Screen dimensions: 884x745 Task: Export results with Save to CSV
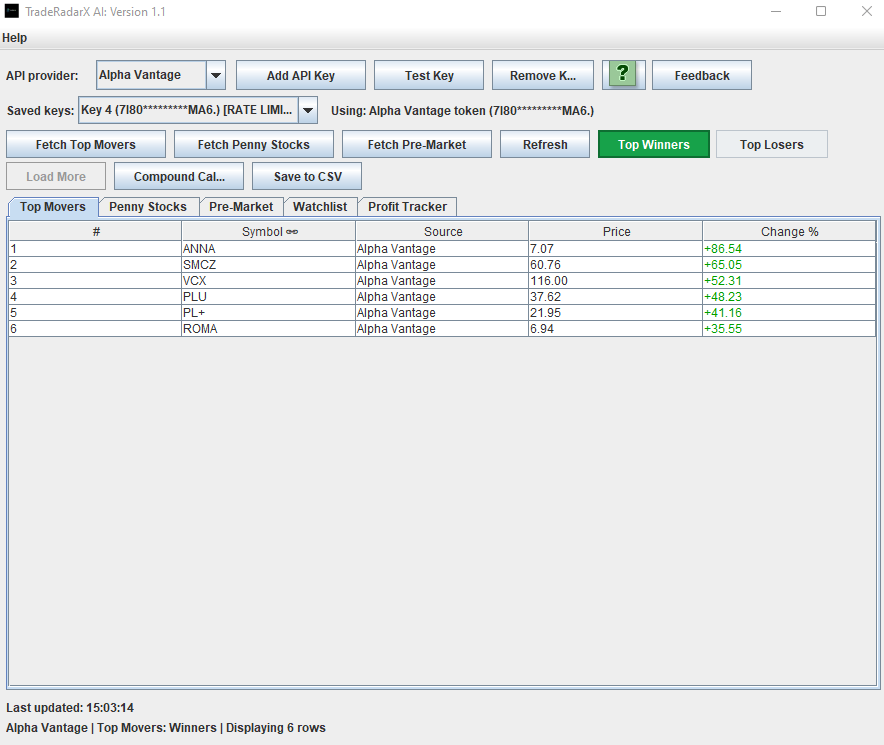tap(306, 176)
